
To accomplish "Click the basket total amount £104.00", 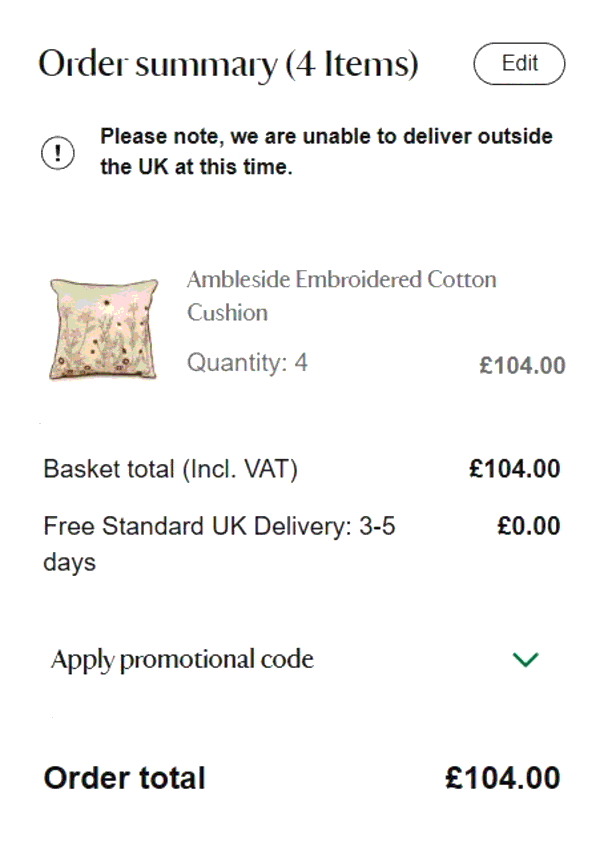I will pos(516,468).
